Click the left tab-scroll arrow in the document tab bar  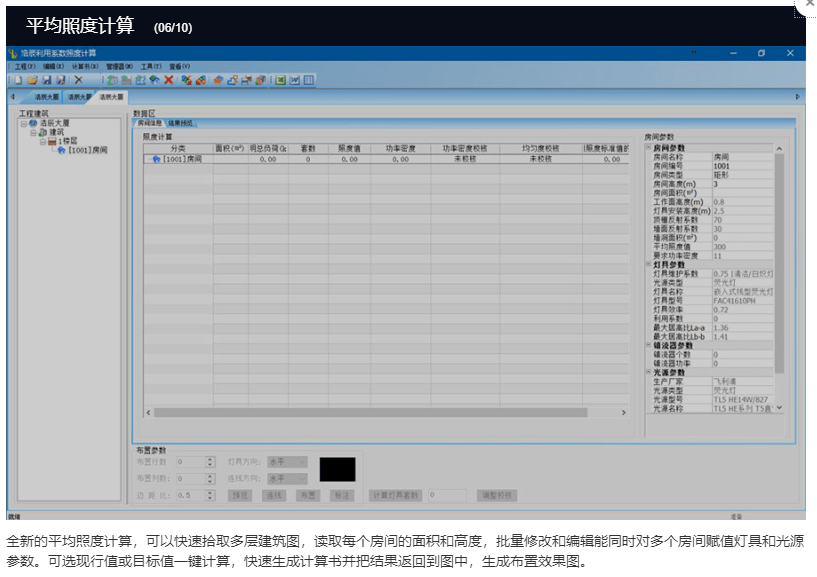coord(13,97)
